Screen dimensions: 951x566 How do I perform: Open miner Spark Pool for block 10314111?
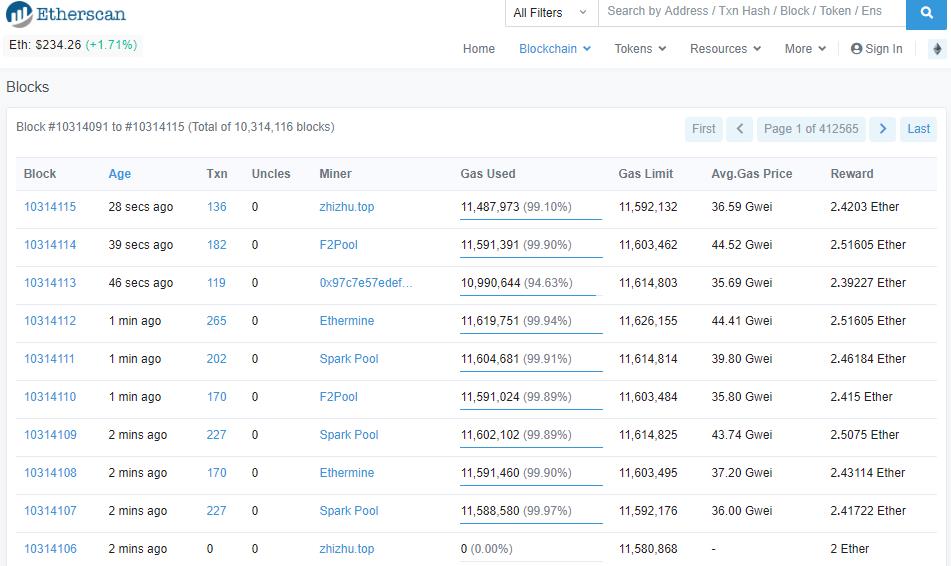pos(349,359)
